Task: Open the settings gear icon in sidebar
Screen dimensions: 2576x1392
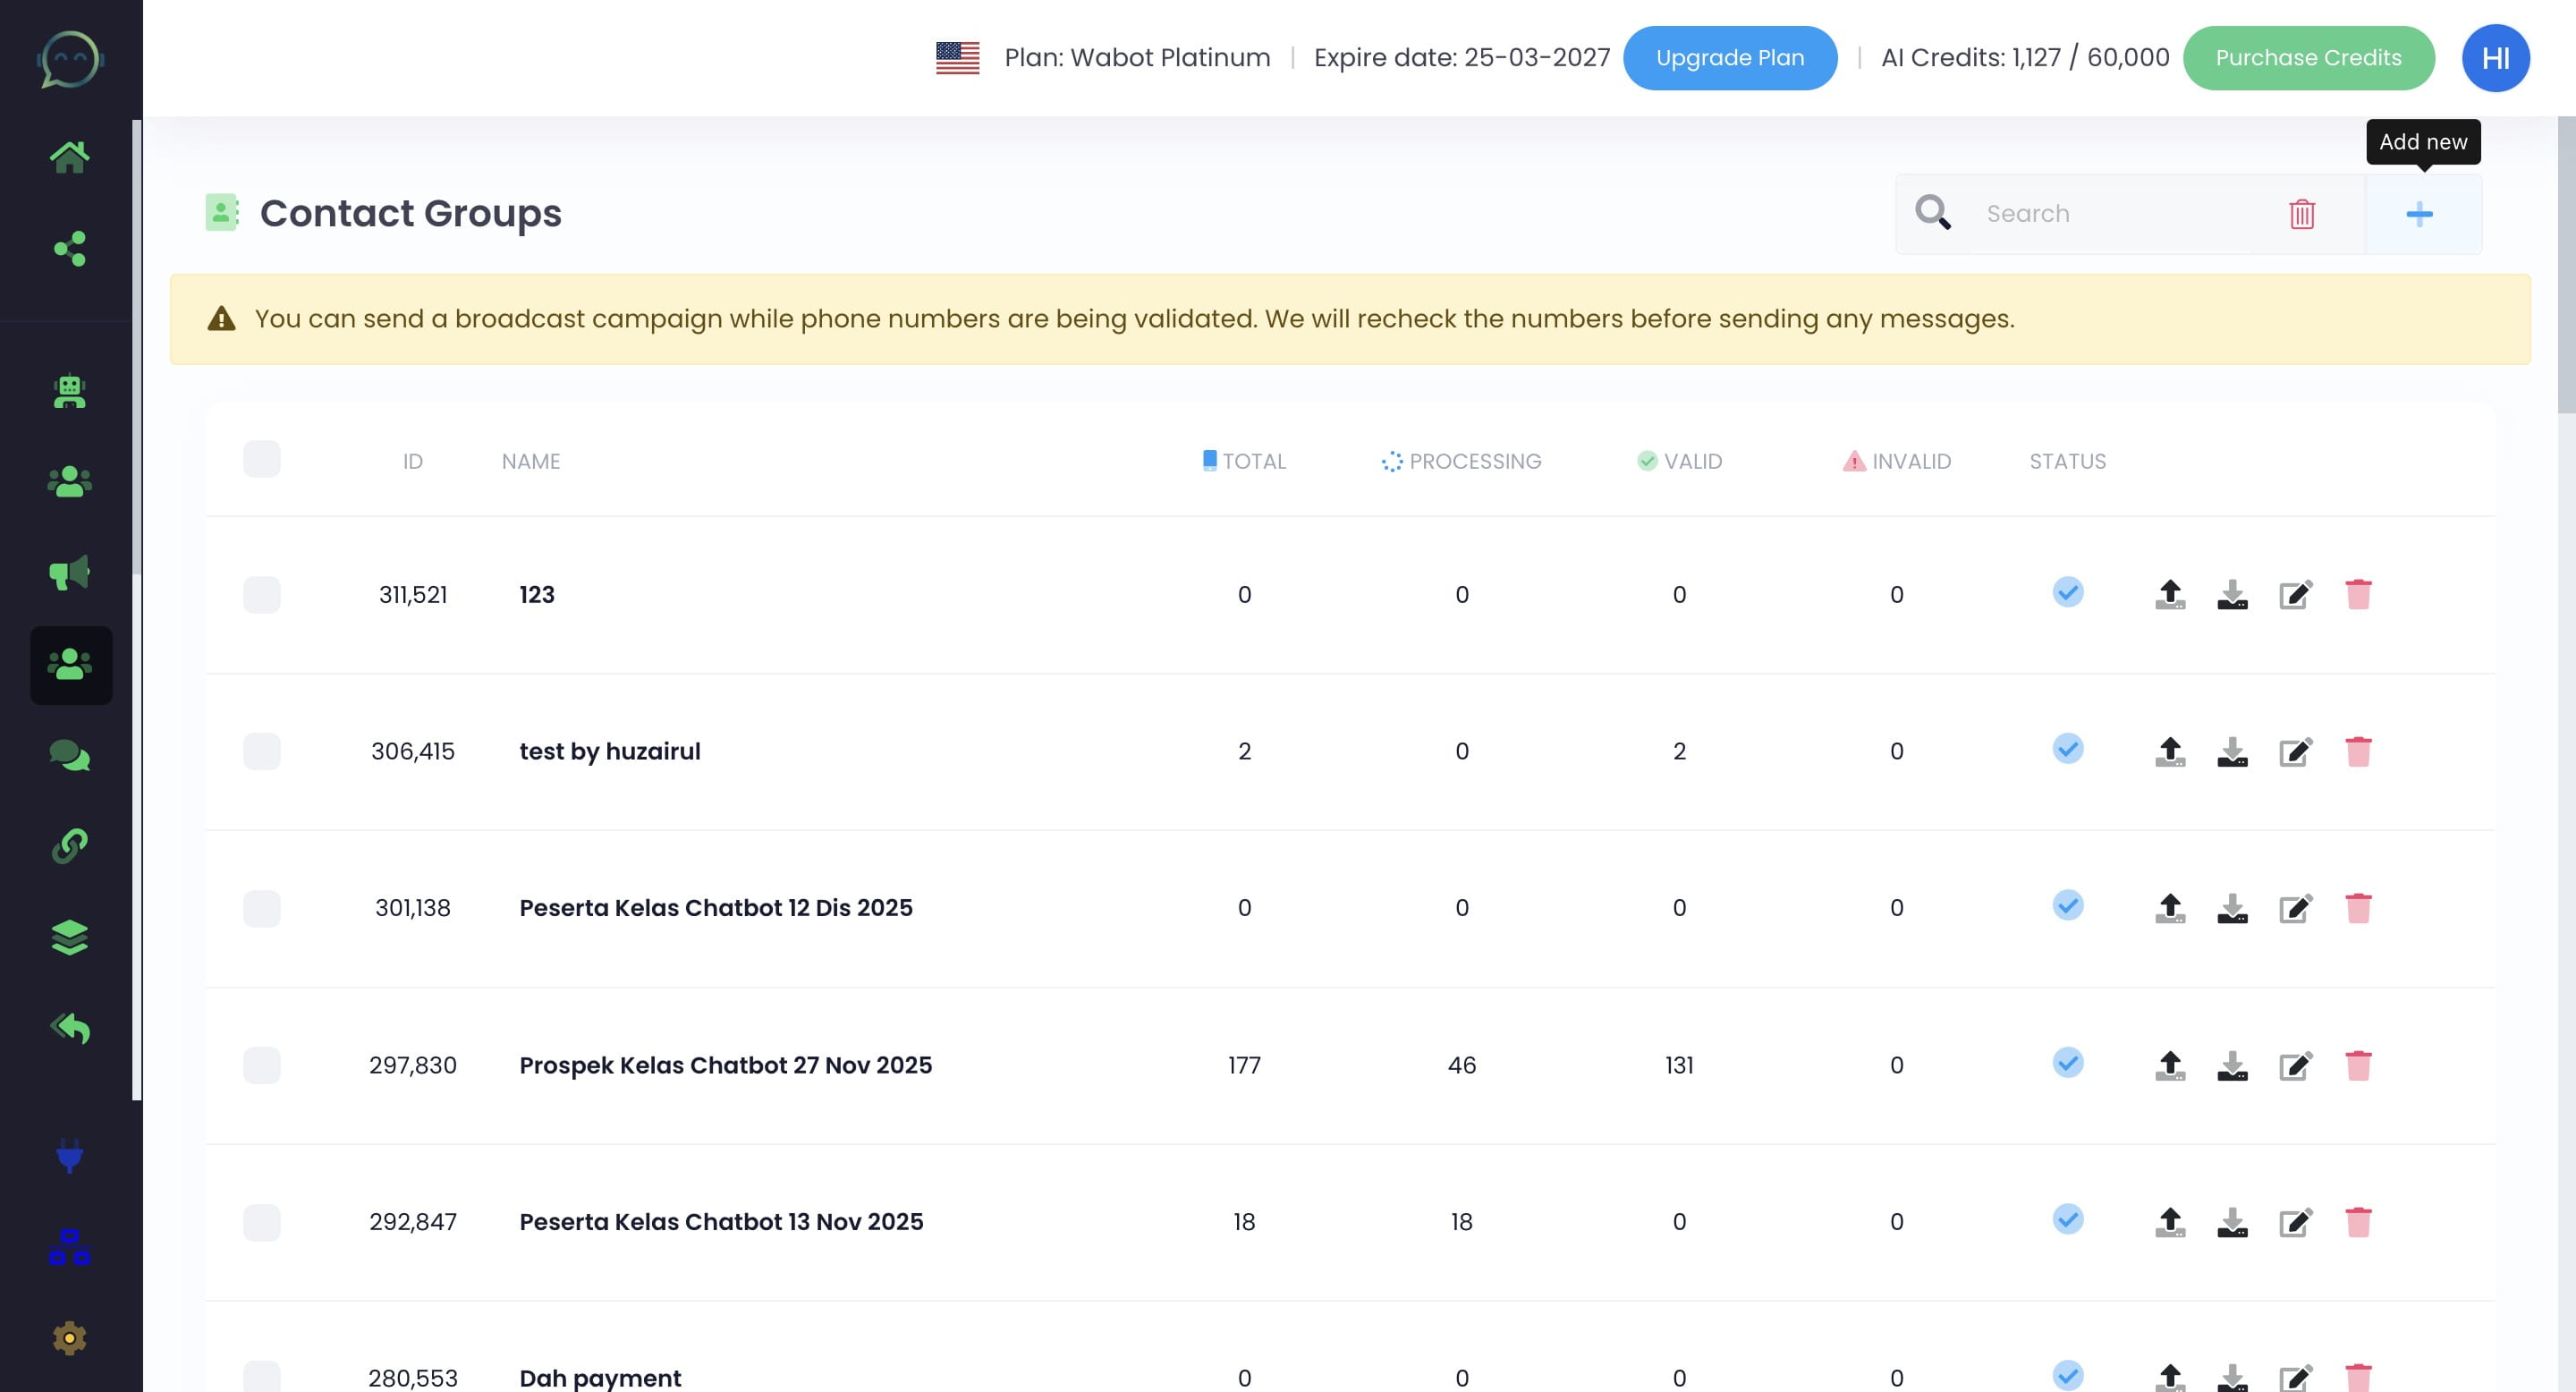Action: pyautogui.click(x=69, y=1337)
